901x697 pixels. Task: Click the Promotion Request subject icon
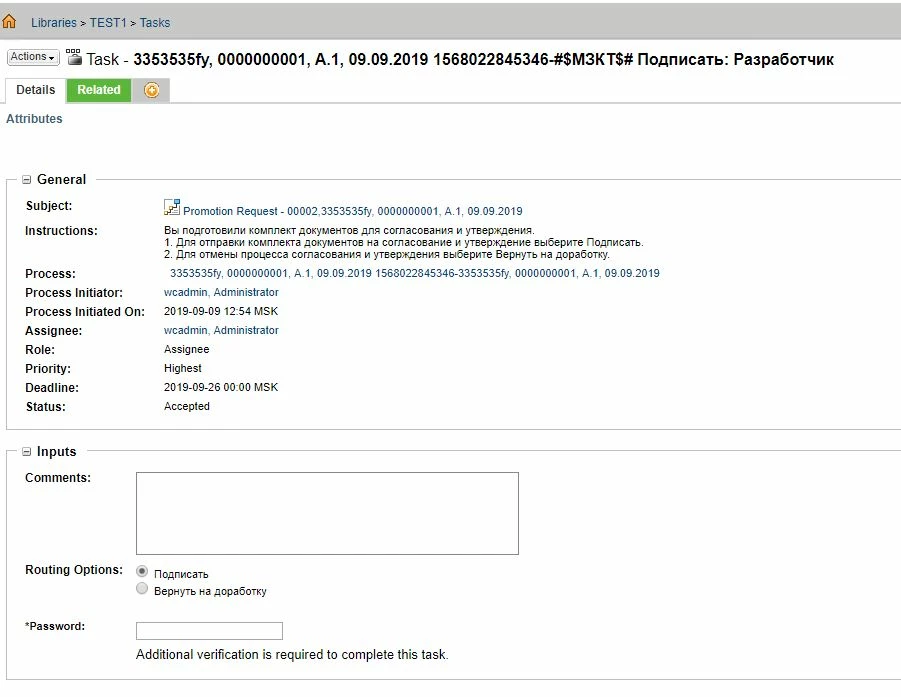[171, 207]
